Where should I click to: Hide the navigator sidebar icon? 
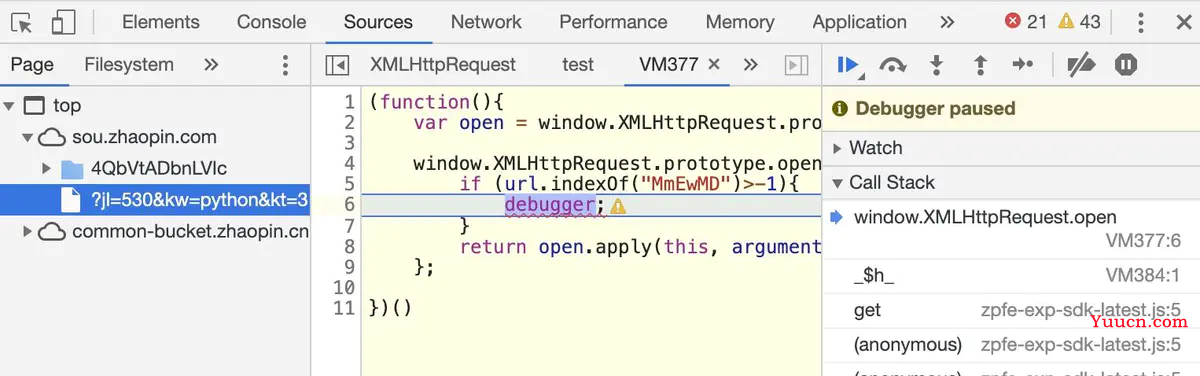[x=338, y=65]
